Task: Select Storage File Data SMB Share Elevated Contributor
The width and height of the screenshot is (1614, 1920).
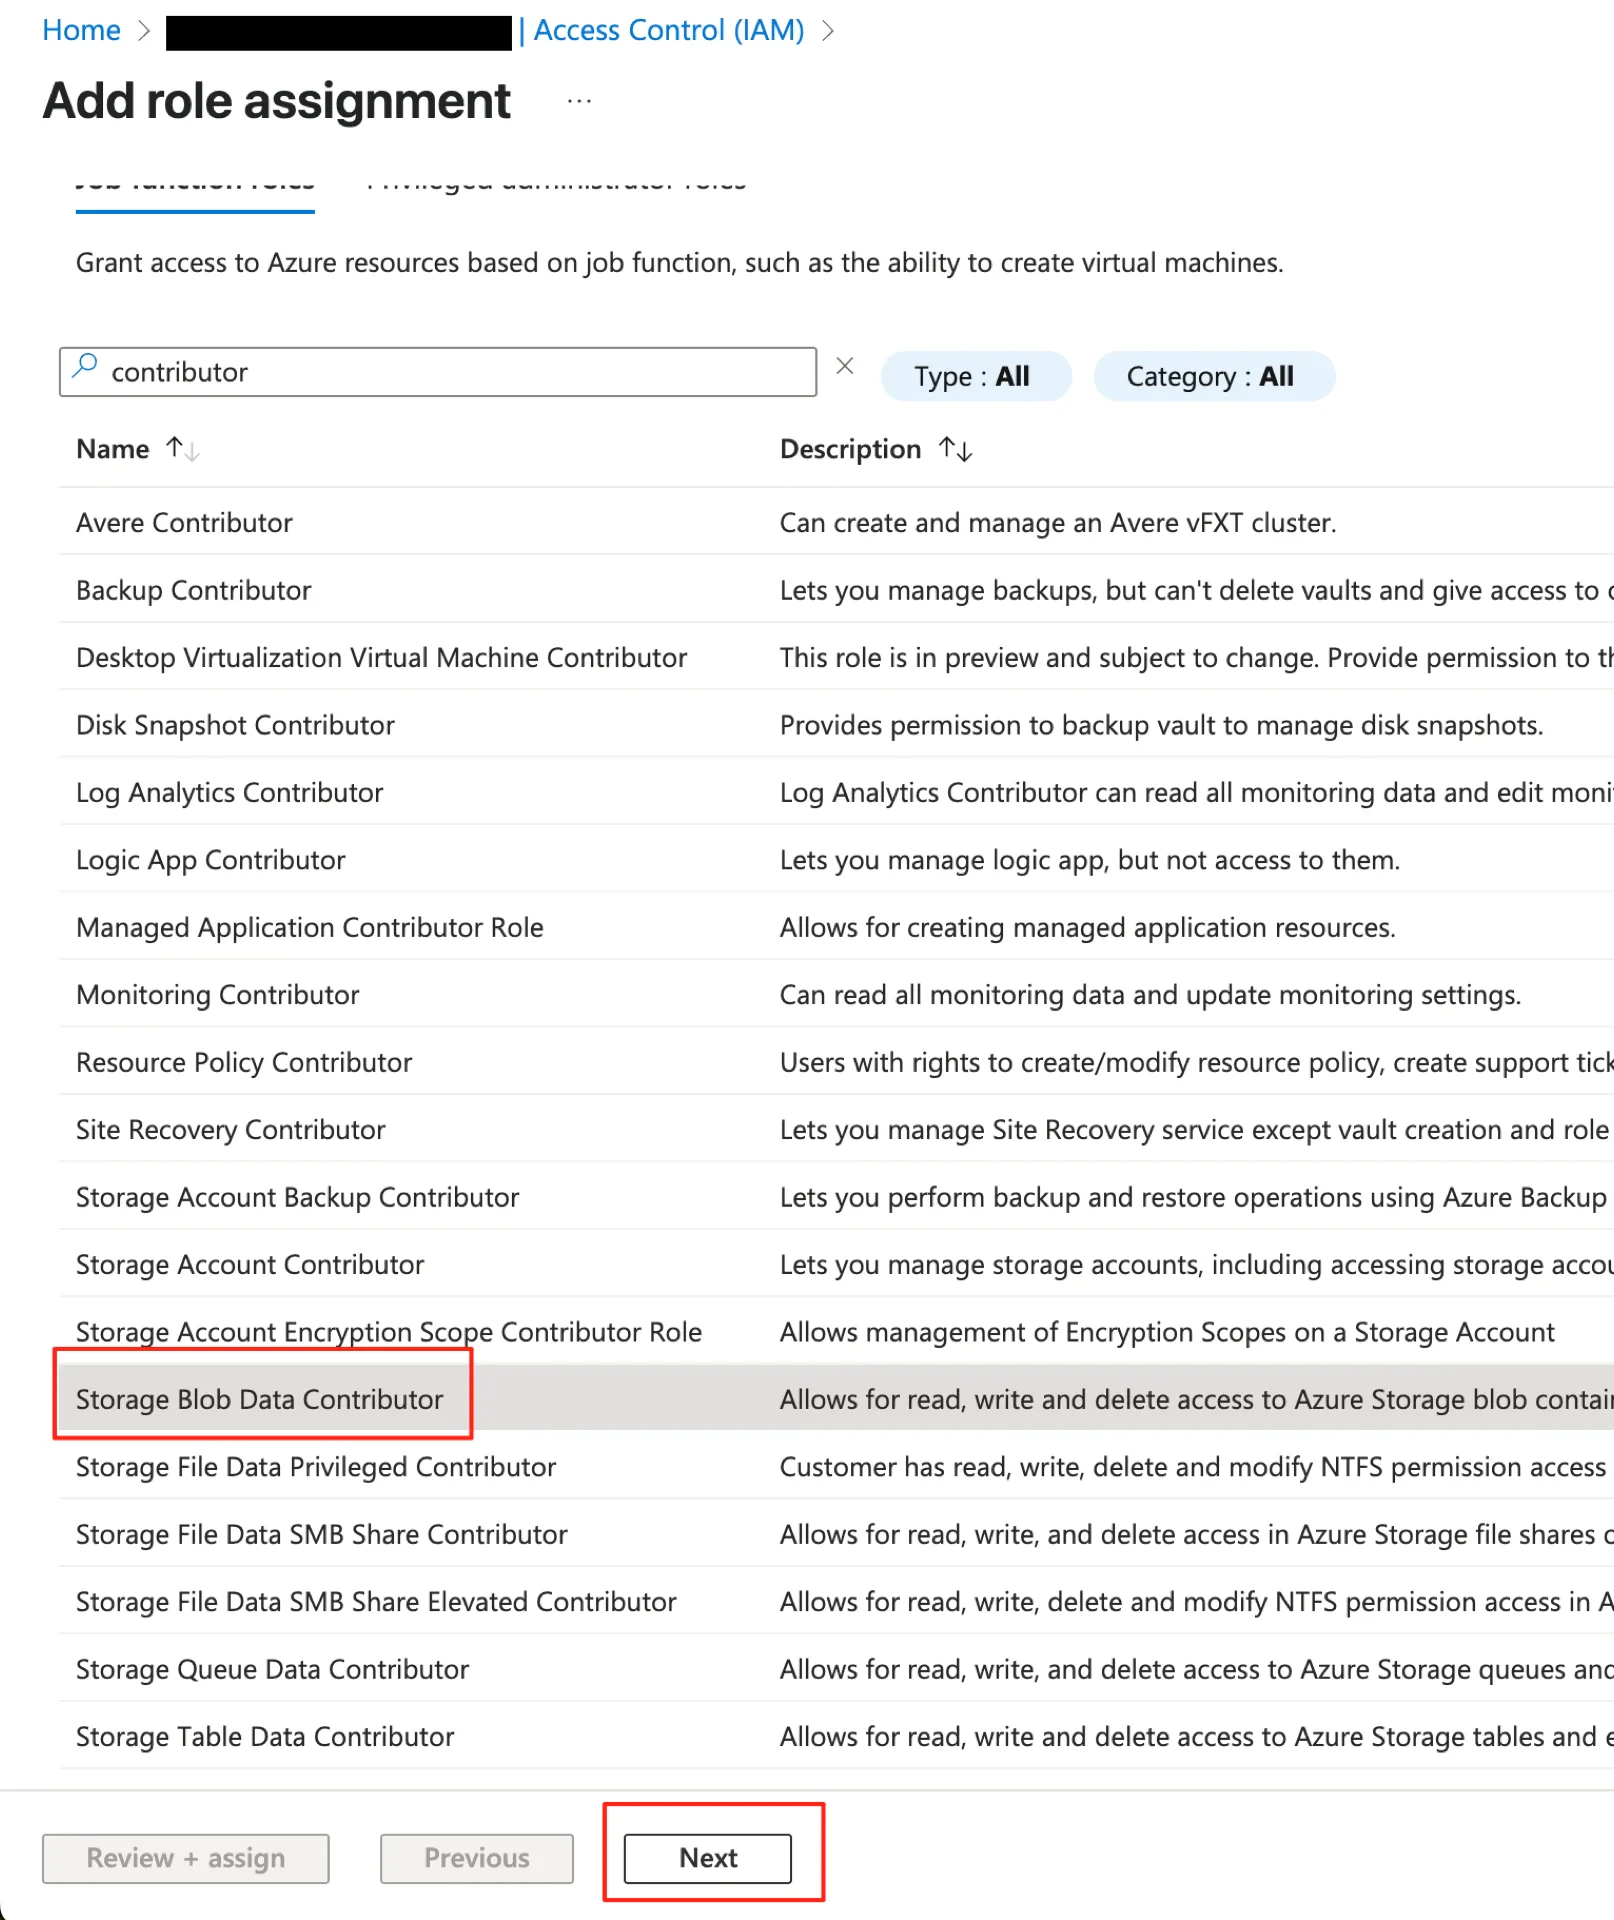Action: point(376,1602)
